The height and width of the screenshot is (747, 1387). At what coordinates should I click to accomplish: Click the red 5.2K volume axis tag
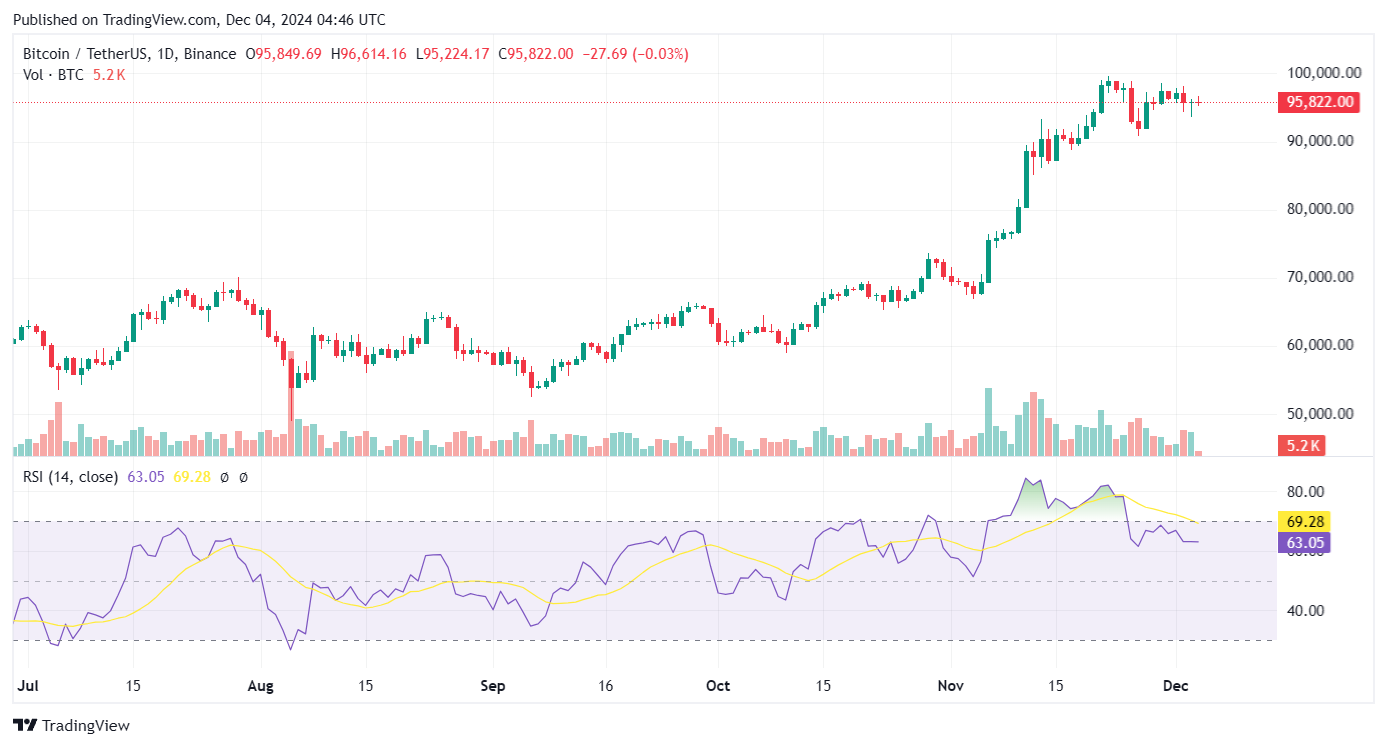point(1302,446)
